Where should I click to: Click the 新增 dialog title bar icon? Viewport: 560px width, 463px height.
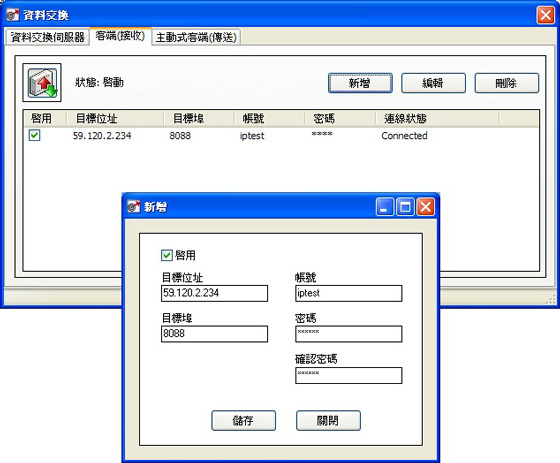134,206
